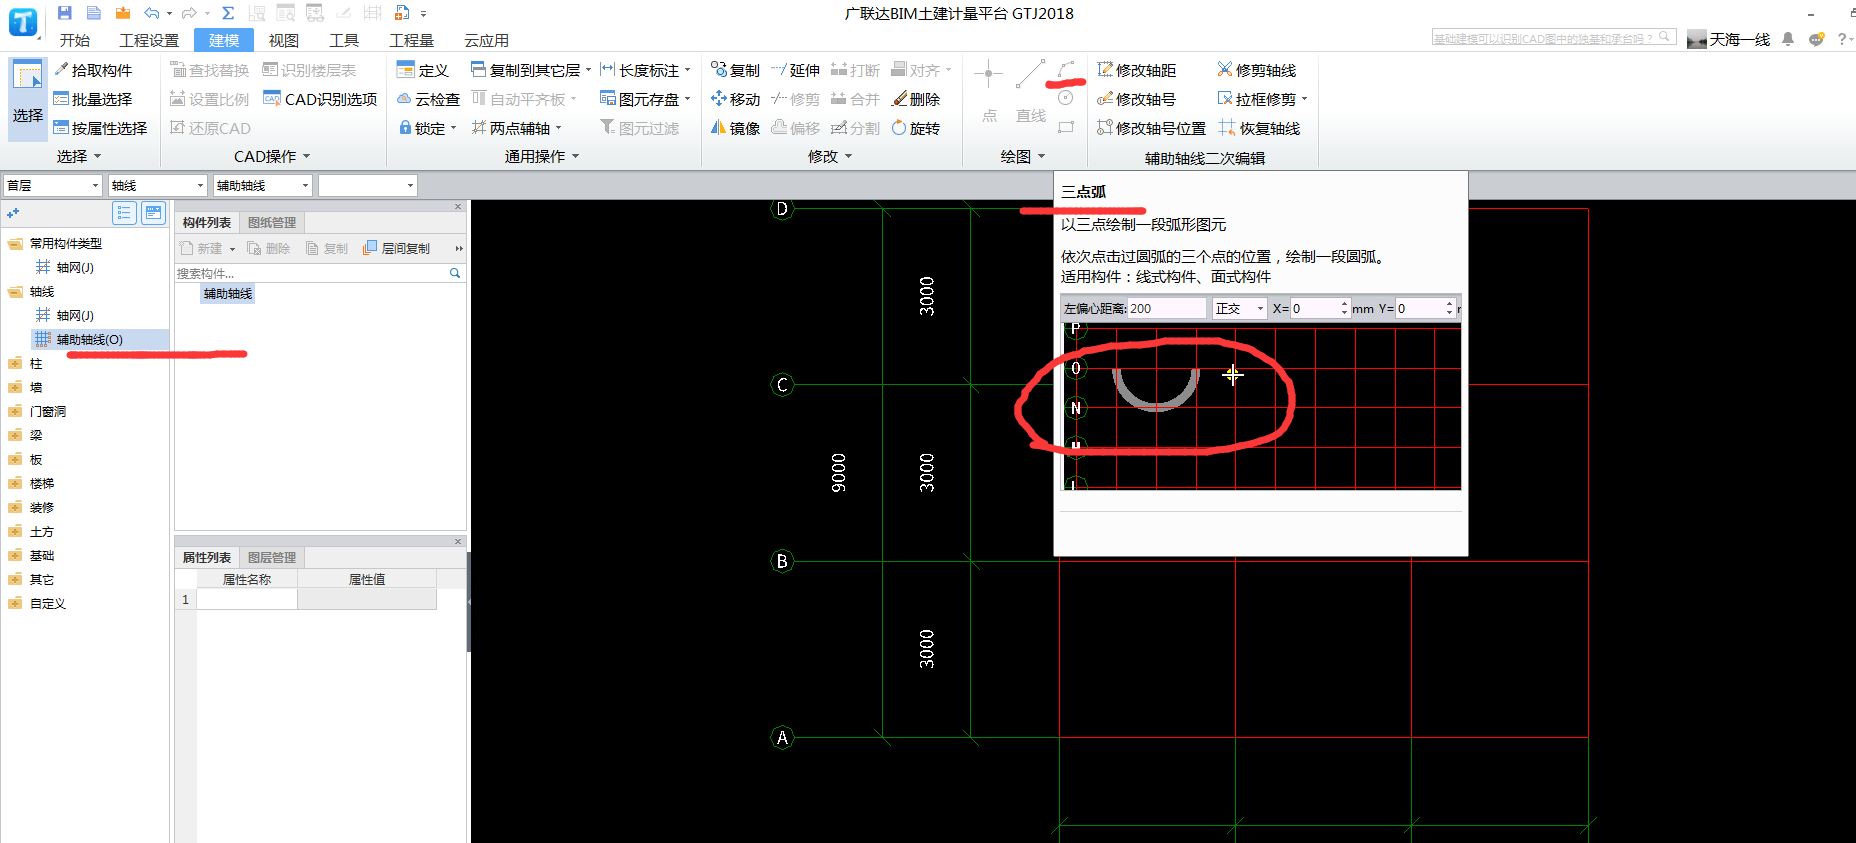The image size is (1856, 843).
Task: Activate the 镜像 mirror tool
Action: (x=735, y=128)
